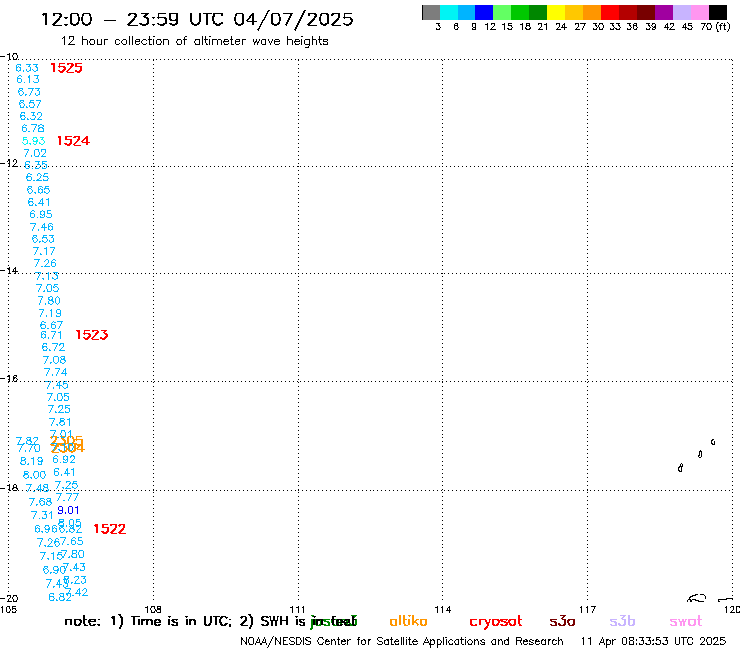Screen dimensions: 740x650
Task: Click the altika satellite legend label
Action: (x=408, y=621)
